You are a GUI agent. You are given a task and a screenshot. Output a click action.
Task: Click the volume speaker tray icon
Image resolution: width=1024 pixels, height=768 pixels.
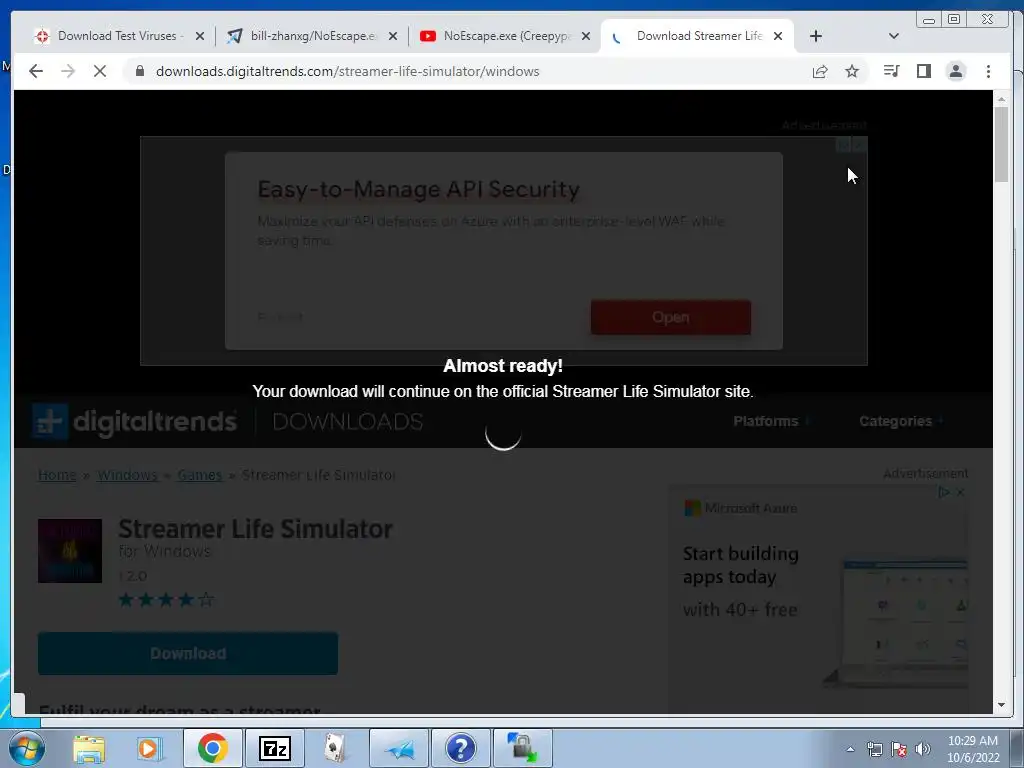pyautogui.click(x=923, y=749)
